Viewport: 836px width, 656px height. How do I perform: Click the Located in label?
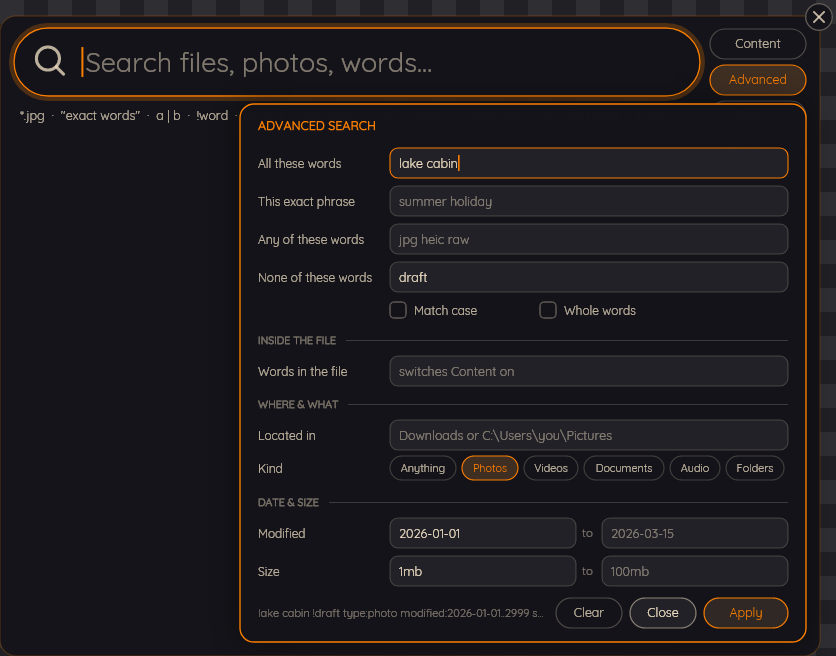coord(287,436)
